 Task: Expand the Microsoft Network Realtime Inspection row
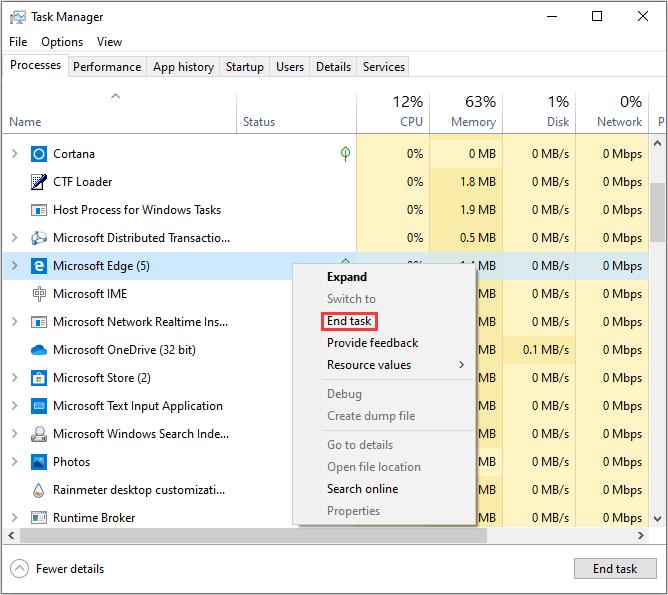click(14, 322)
